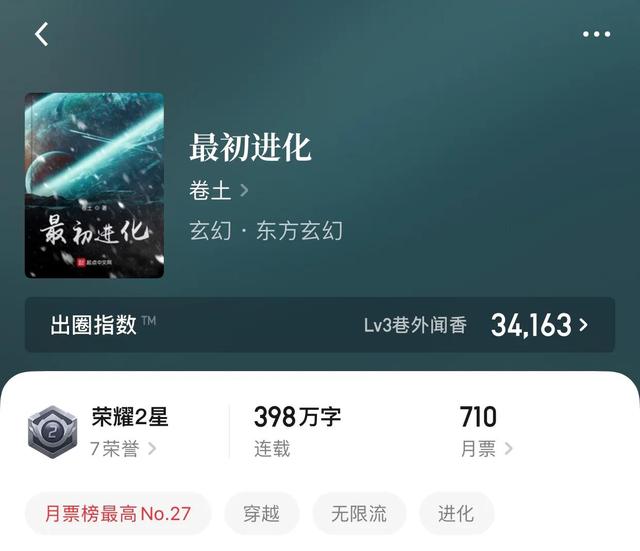Choose the 无限流 tag

[359, 513]
